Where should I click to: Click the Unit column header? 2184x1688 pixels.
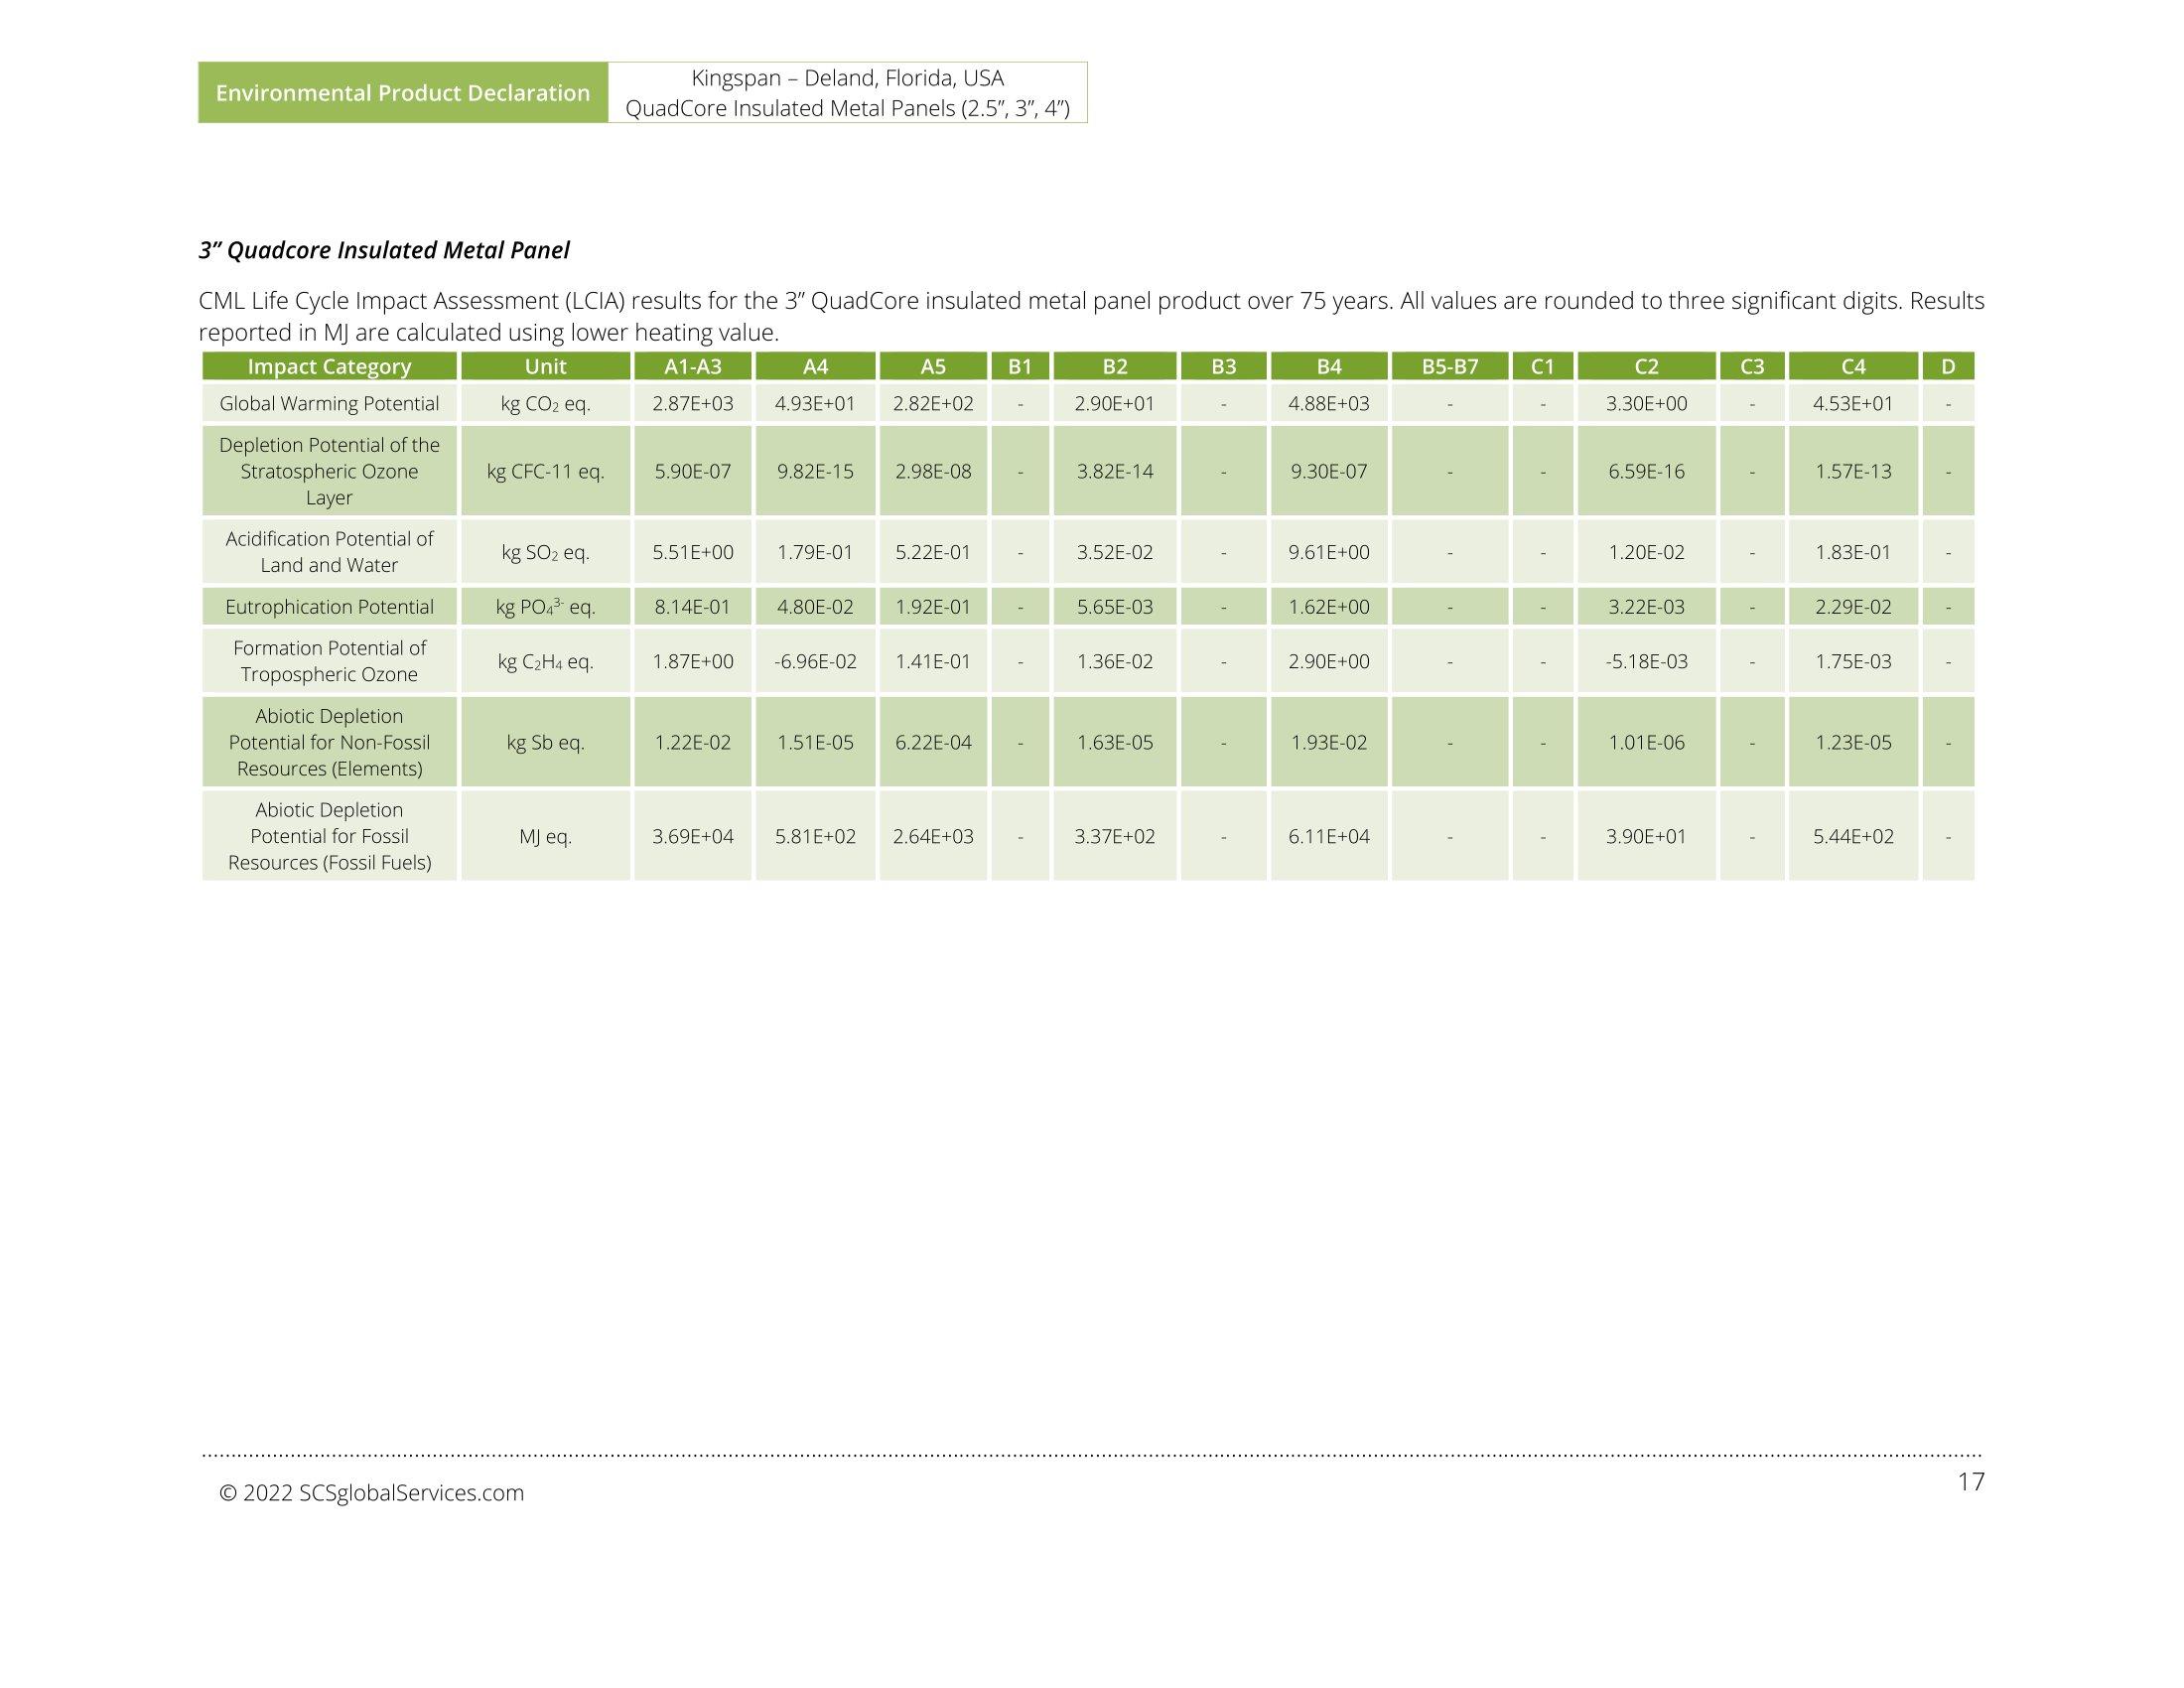pos(546,366)
